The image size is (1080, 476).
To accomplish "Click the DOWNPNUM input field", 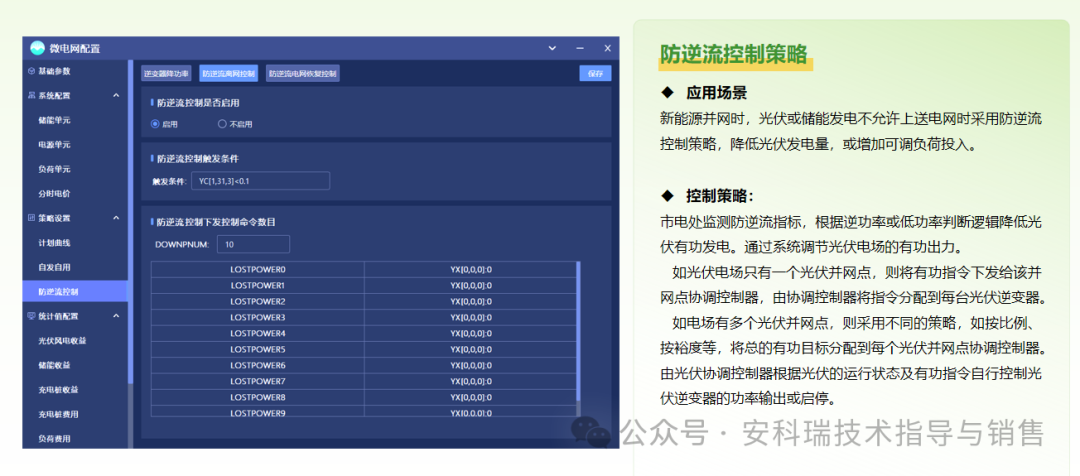I will pyautogui.click(x=253, y=244).
